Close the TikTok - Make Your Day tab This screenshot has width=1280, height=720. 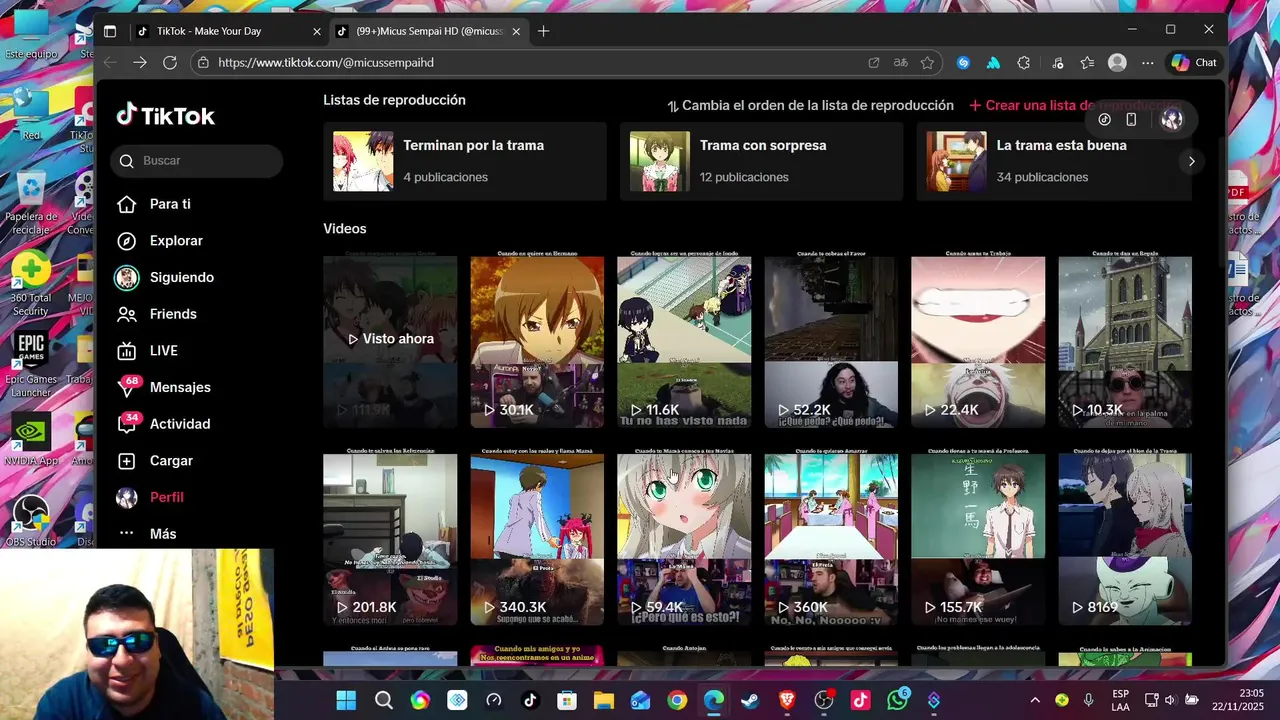317,31
